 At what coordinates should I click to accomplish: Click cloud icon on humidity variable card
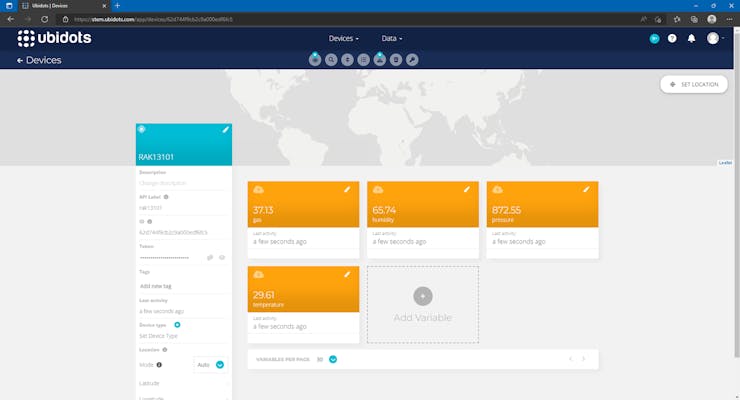click(x=378, y=190)
